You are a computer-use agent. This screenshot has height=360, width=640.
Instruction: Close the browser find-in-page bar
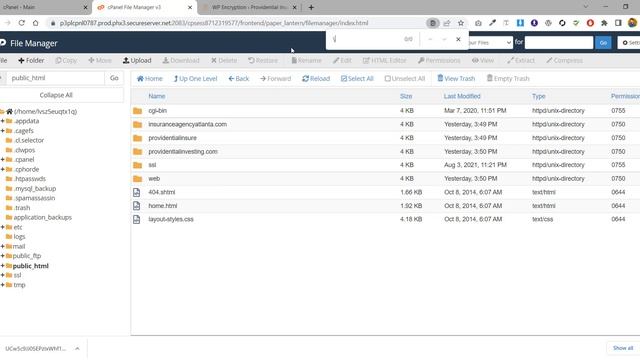pos(458,39)
